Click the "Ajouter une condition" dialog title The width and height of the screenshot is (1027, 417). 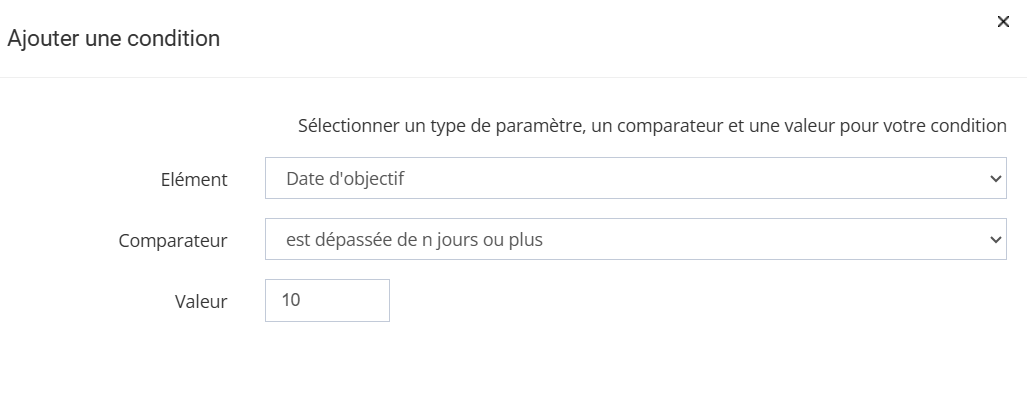pos(113,39)
